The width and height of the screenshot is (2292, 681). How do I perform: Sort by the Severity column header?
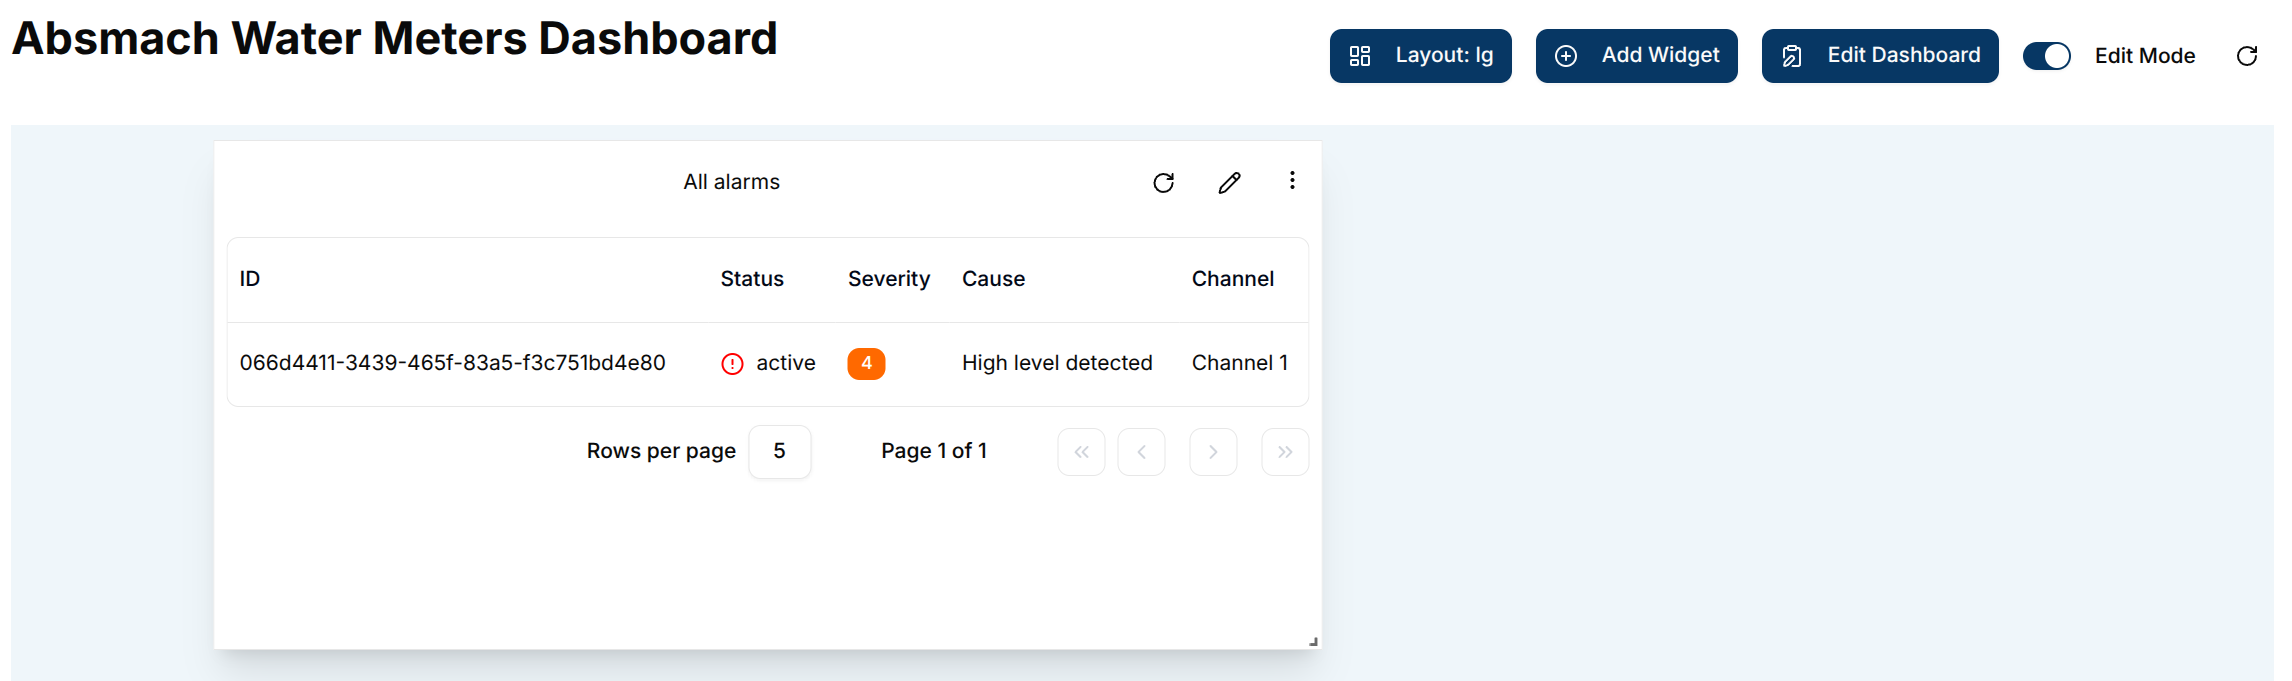pos(888,279)
